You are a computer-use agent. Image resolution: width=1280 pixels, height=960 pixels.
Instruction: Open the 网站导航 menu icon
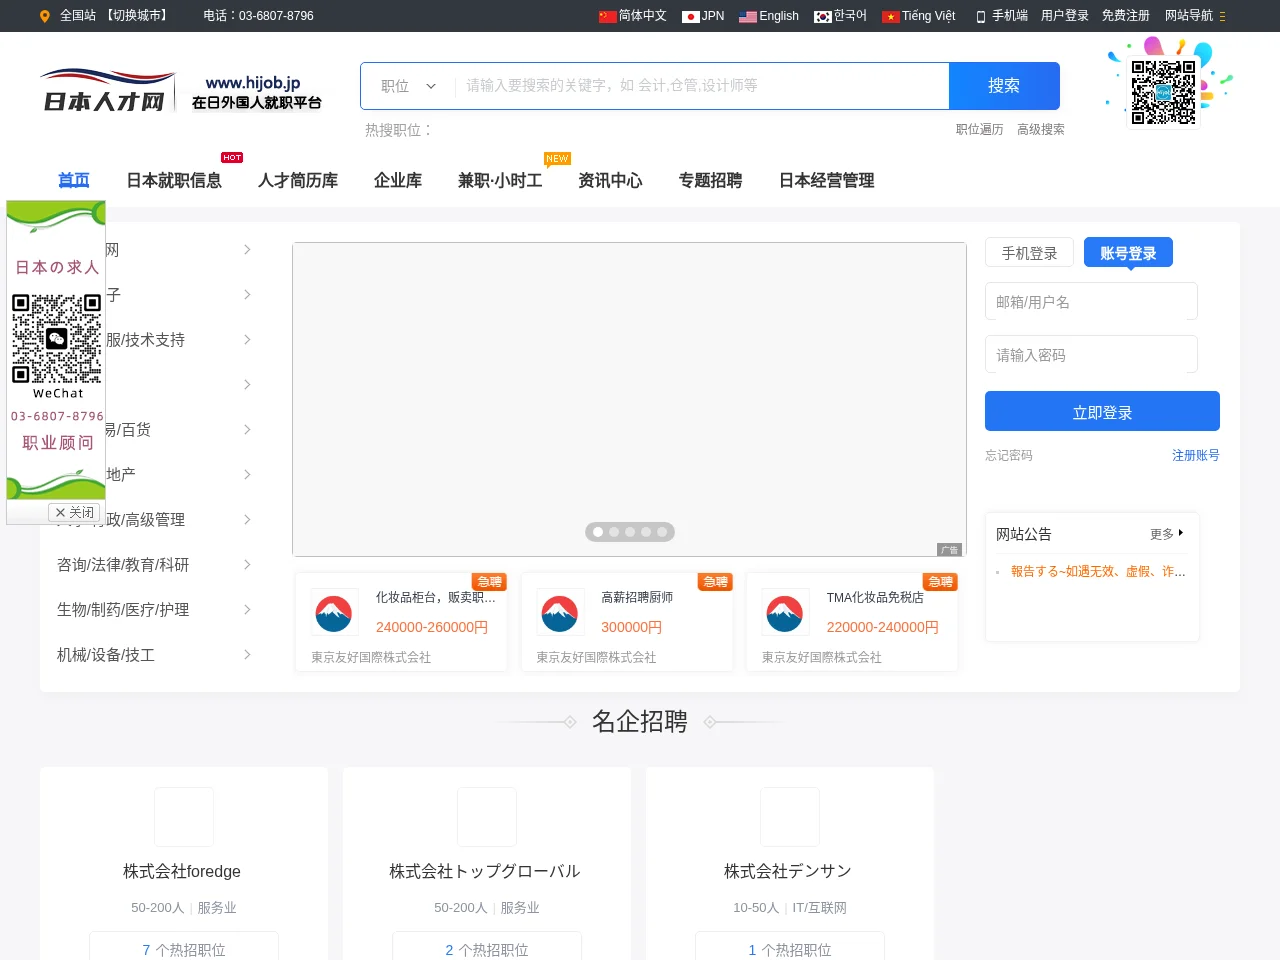click(1222, 16)
